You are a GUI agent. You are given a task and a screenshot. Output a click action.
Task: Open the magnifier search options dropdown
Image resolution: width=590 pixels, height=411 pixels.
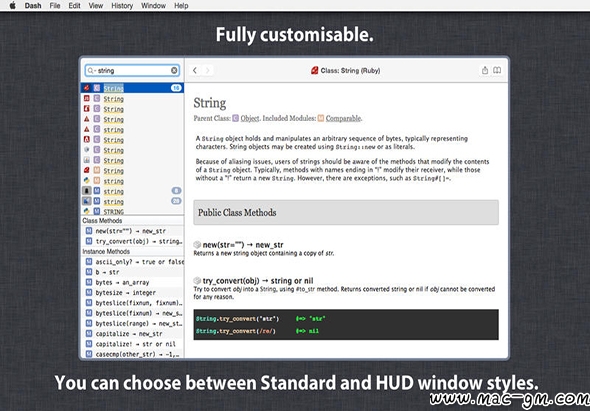click(x=91, y=70)
